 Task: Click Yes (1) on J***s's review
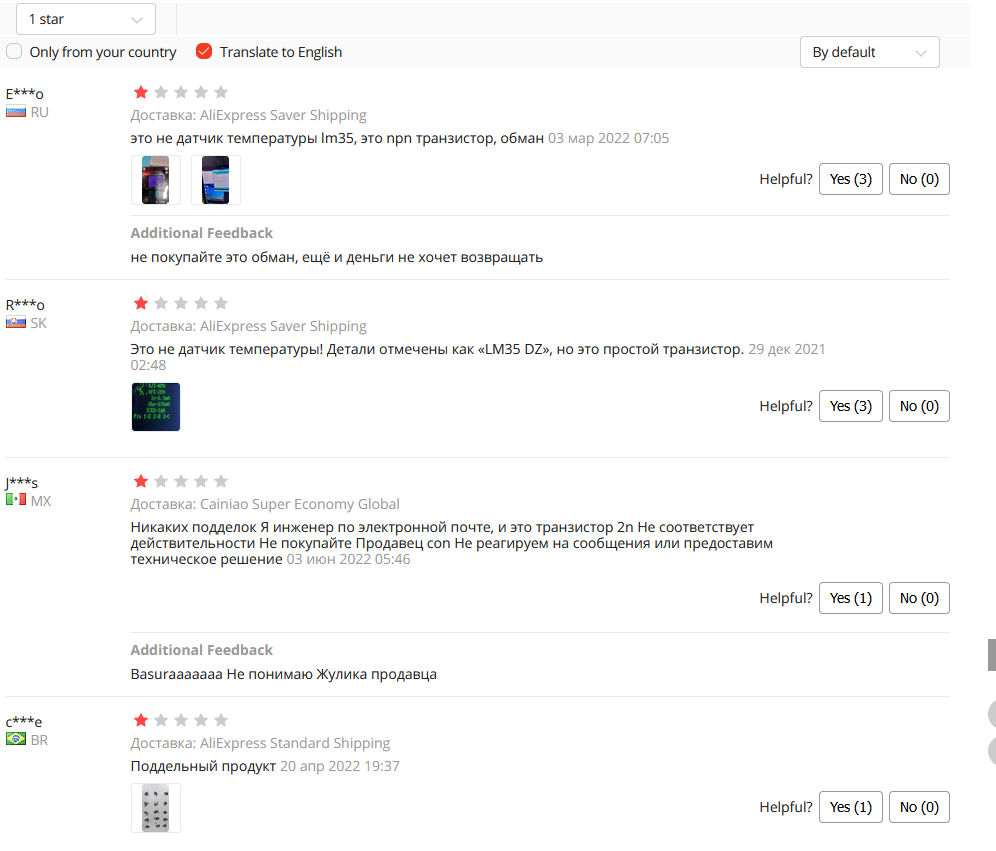(851, 598)
